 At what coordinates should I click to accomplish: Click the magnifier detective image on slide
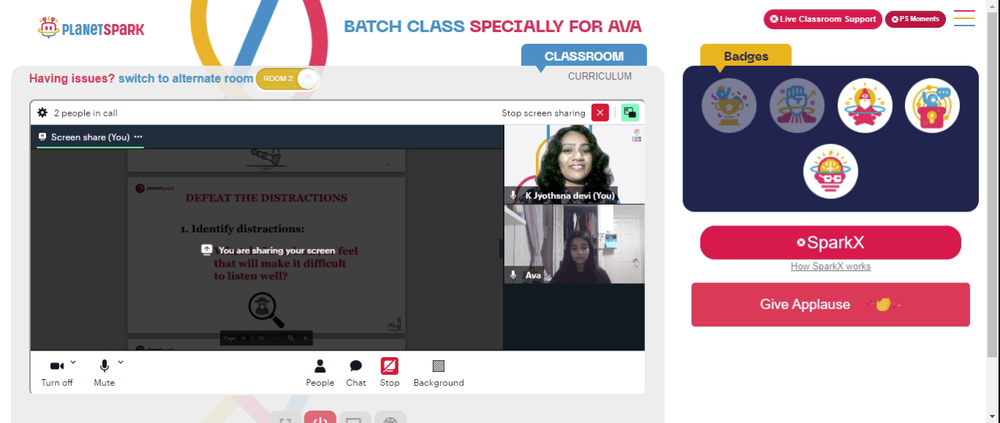tap(266, 309)
